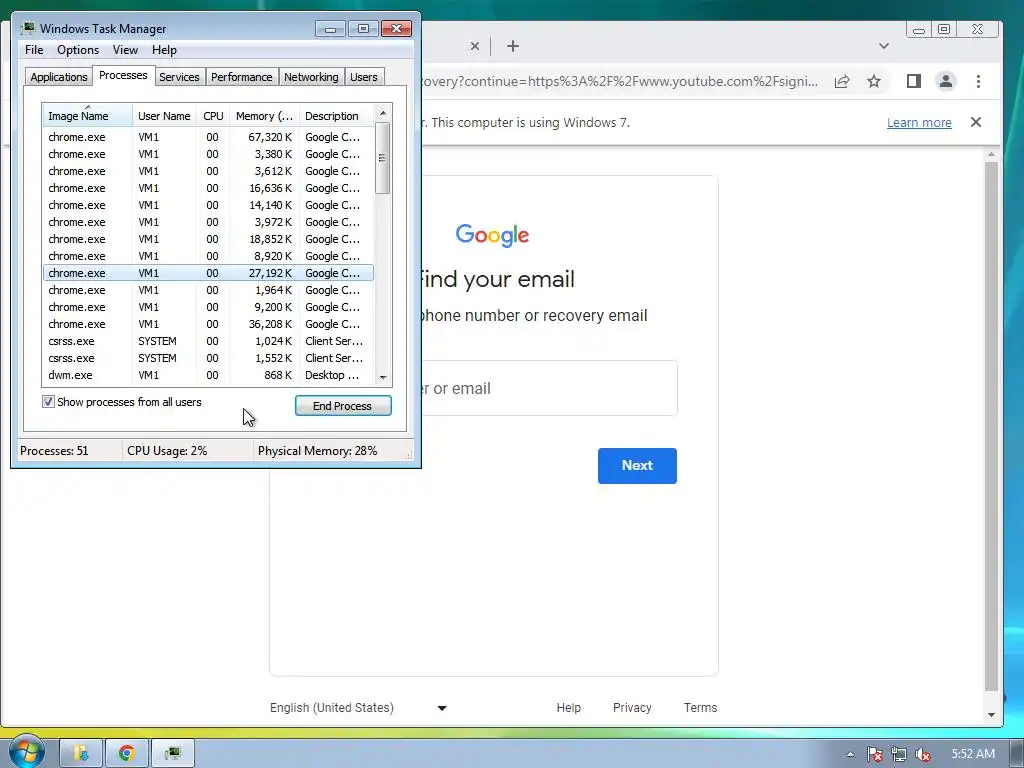Open clock showing 5:52 AM

point(973,754)
